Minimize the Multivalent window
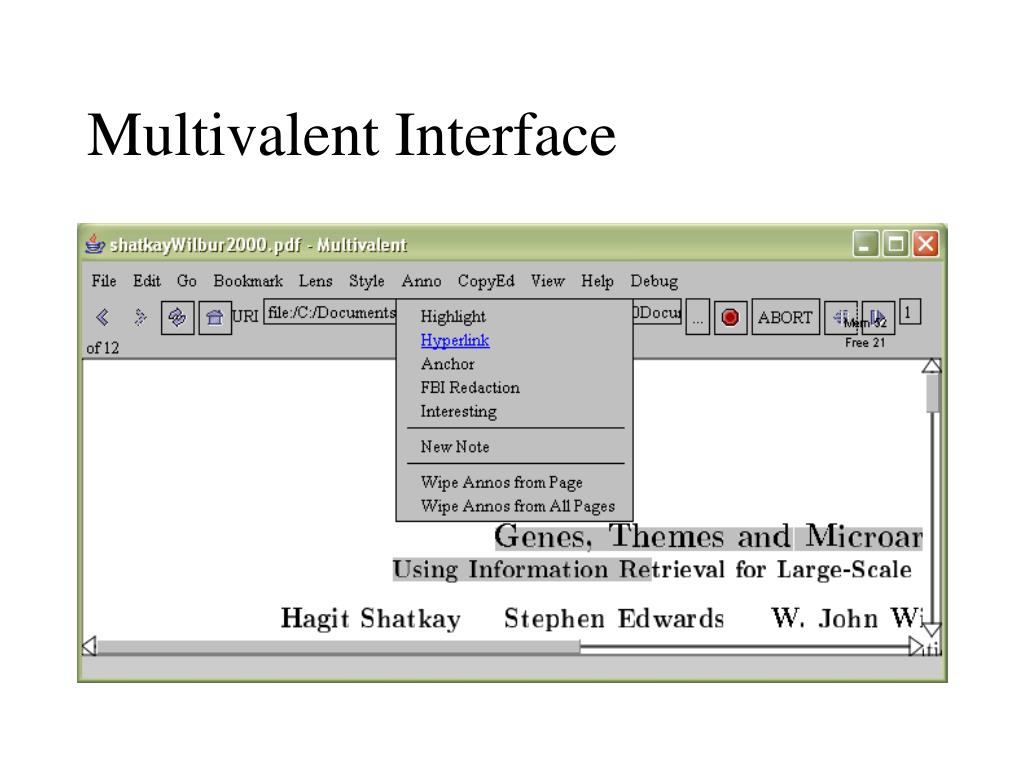 pos(865,244)
